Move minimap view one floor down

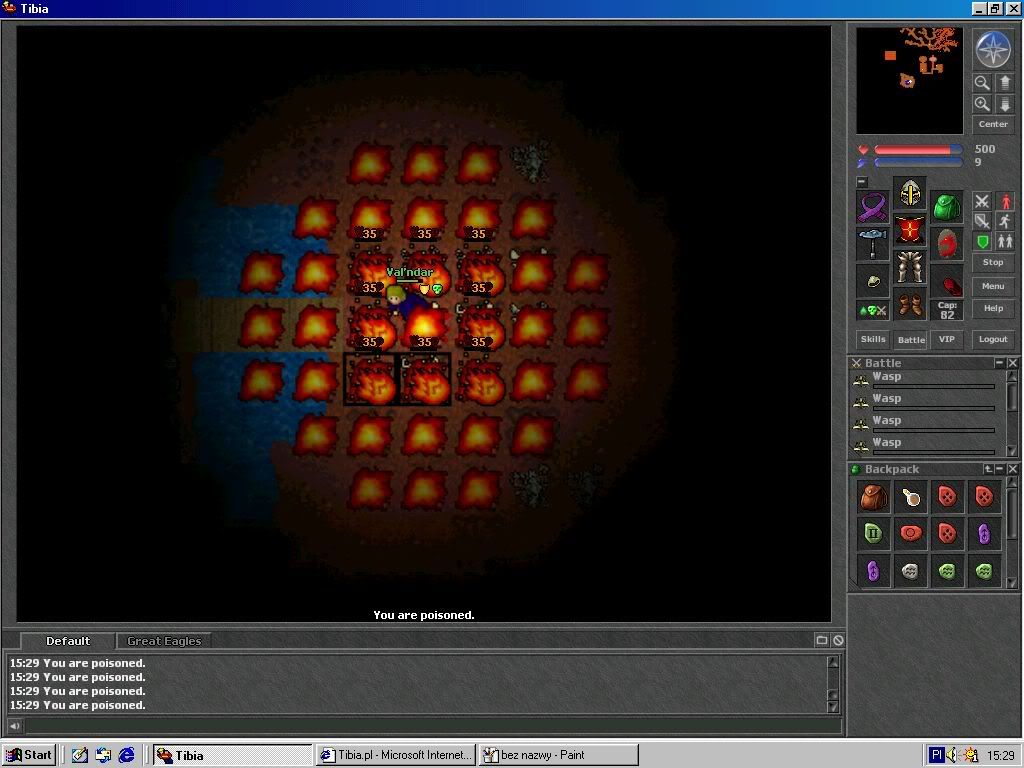coord(1004,104)
